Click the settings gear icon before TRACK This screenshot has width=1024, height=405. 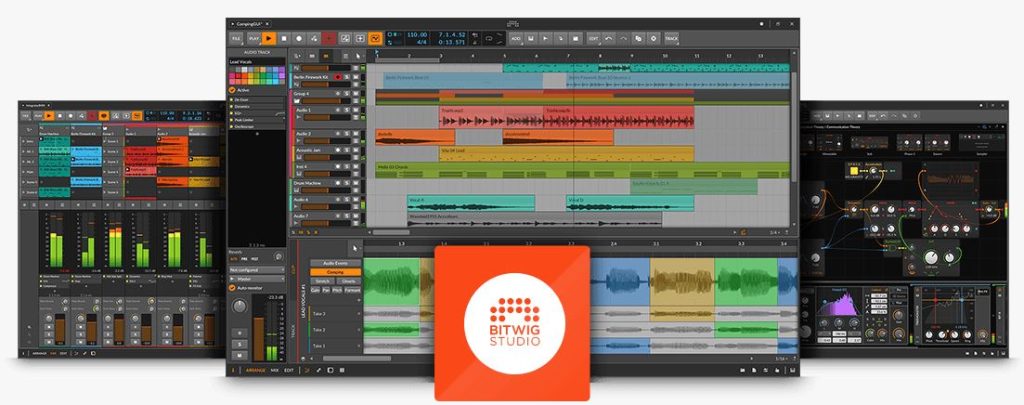coord(653,39)
